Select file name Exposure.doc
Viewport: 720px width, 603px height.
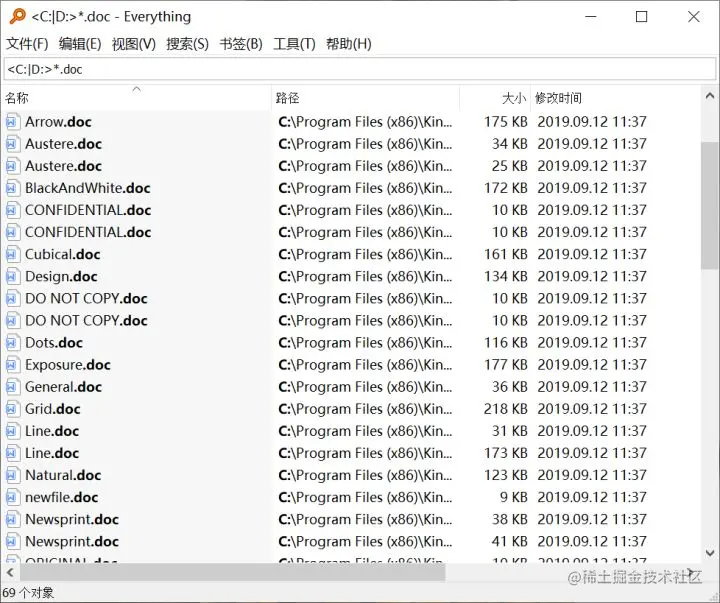(68, 365)
